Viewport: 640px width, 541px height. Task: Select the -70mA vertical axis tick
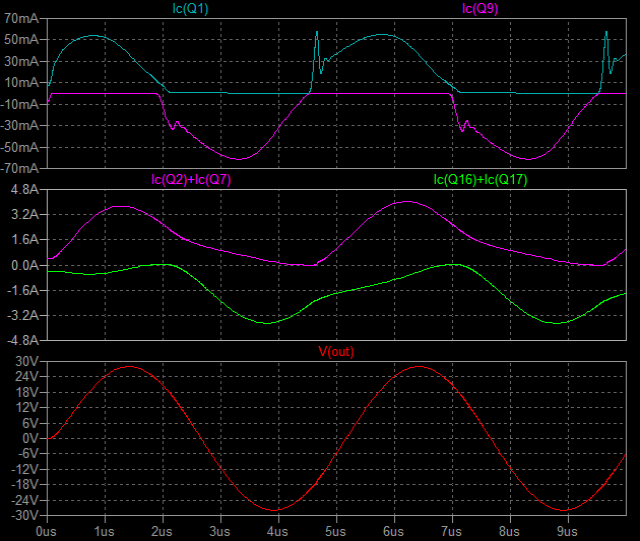19,165
